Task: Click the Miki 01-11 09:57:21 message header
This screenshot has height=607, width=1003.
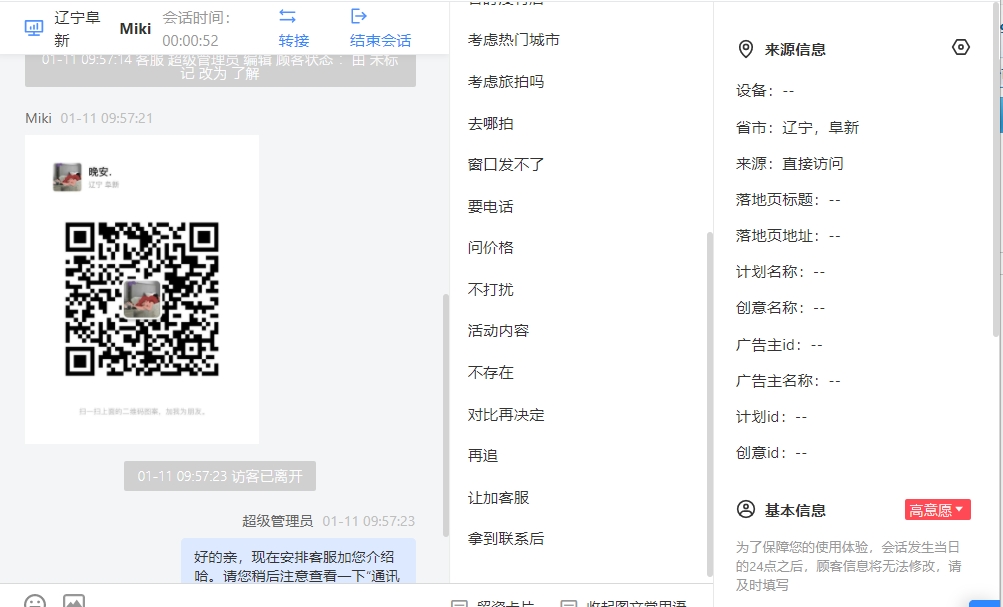Action: click(x=89, y=118)
